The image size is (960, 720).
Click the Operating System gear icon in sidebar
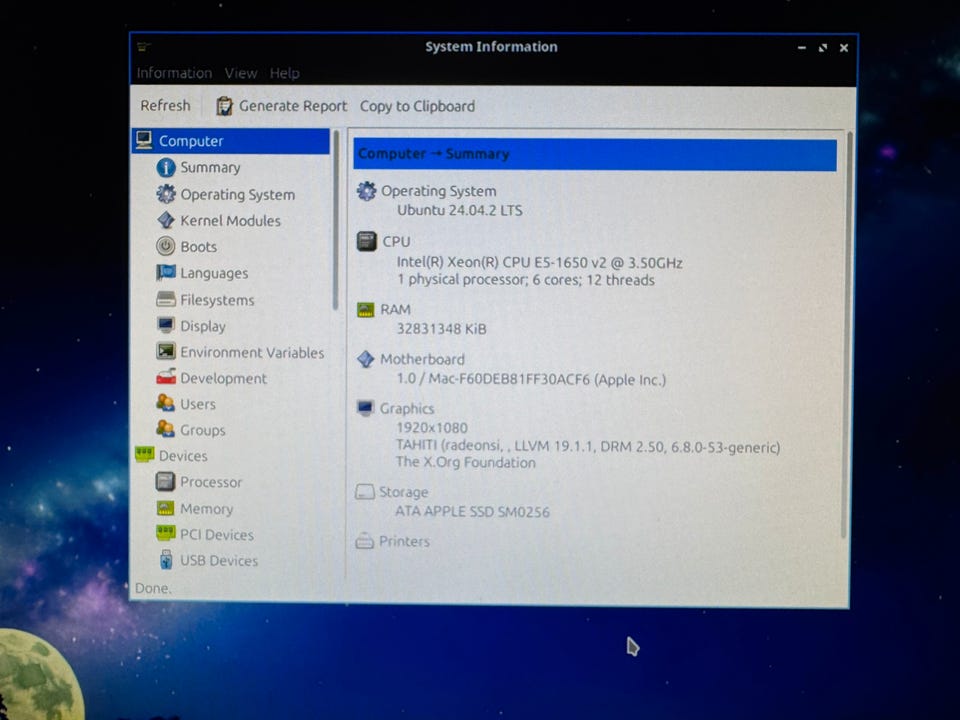[x=166, y=194]
